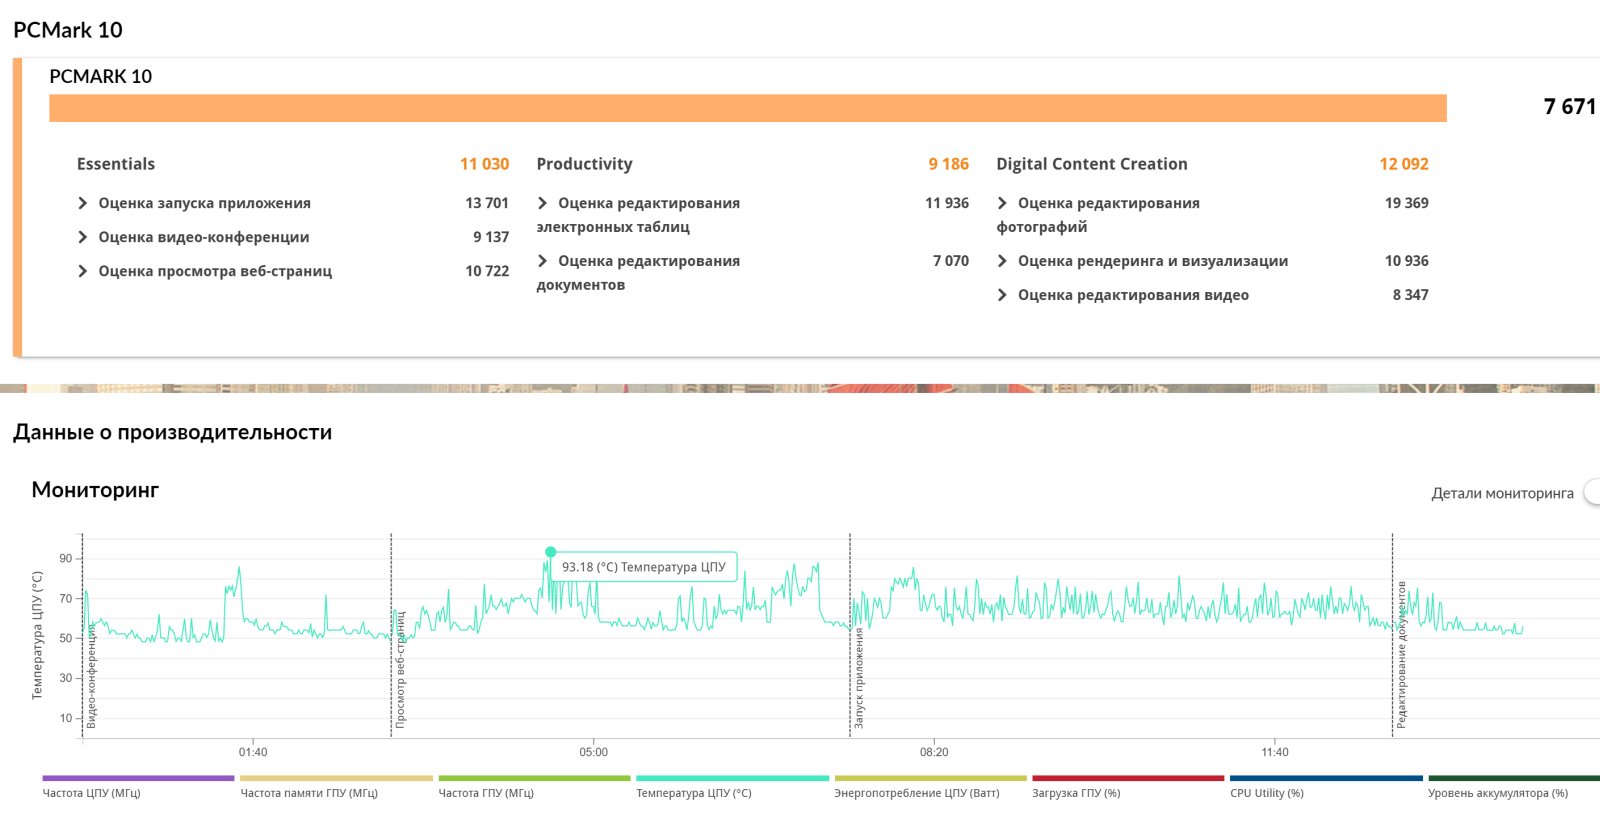Screen dimensions: 1600x814
Task: Click the value 19 369
Action: tap(1407, 203)
